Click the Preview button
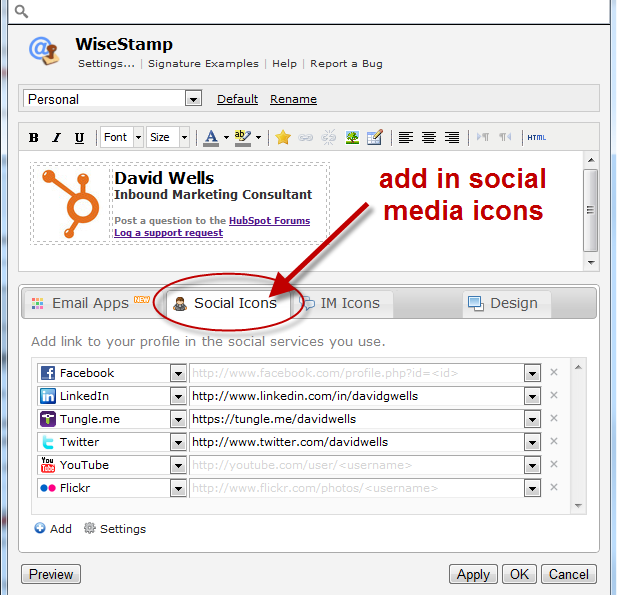This screenshot has width=617, height=595. pyautogui.click(x=51, y=574)
